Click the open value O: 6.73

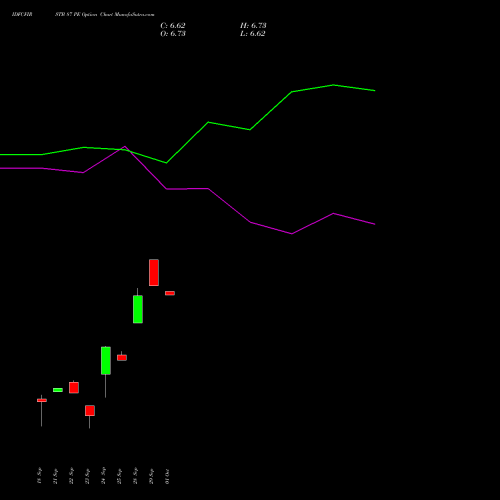point(173,34)
